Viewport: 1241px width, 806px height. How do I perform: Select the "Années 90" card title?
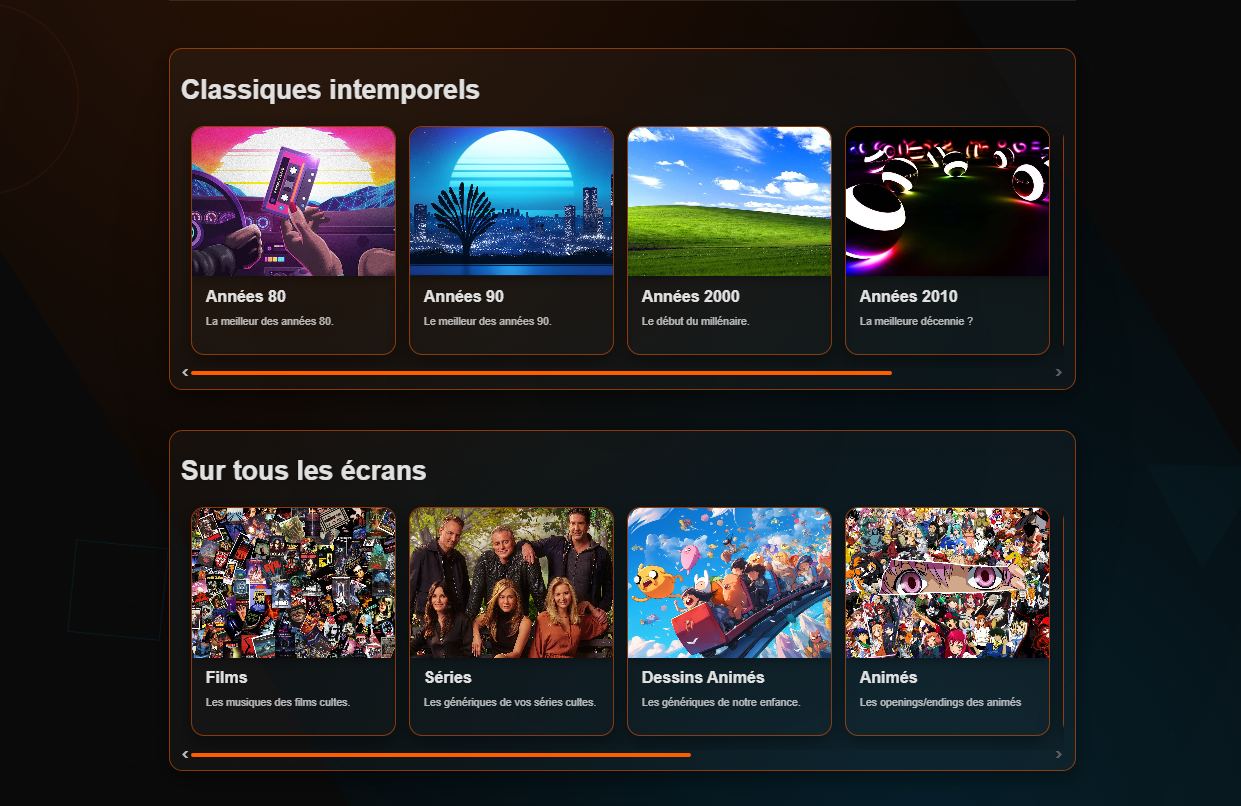click(x=464, y=297)
